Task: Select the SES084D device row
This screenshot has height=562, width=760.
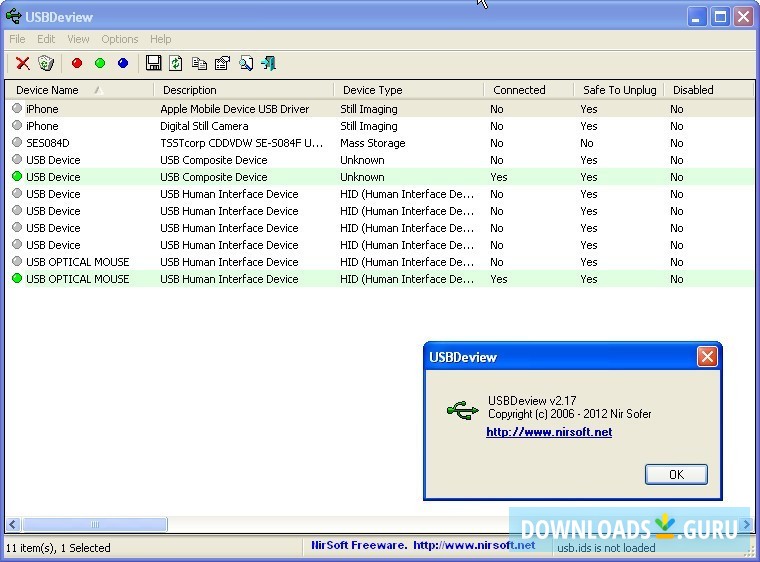Action: (x=48, y=143)
